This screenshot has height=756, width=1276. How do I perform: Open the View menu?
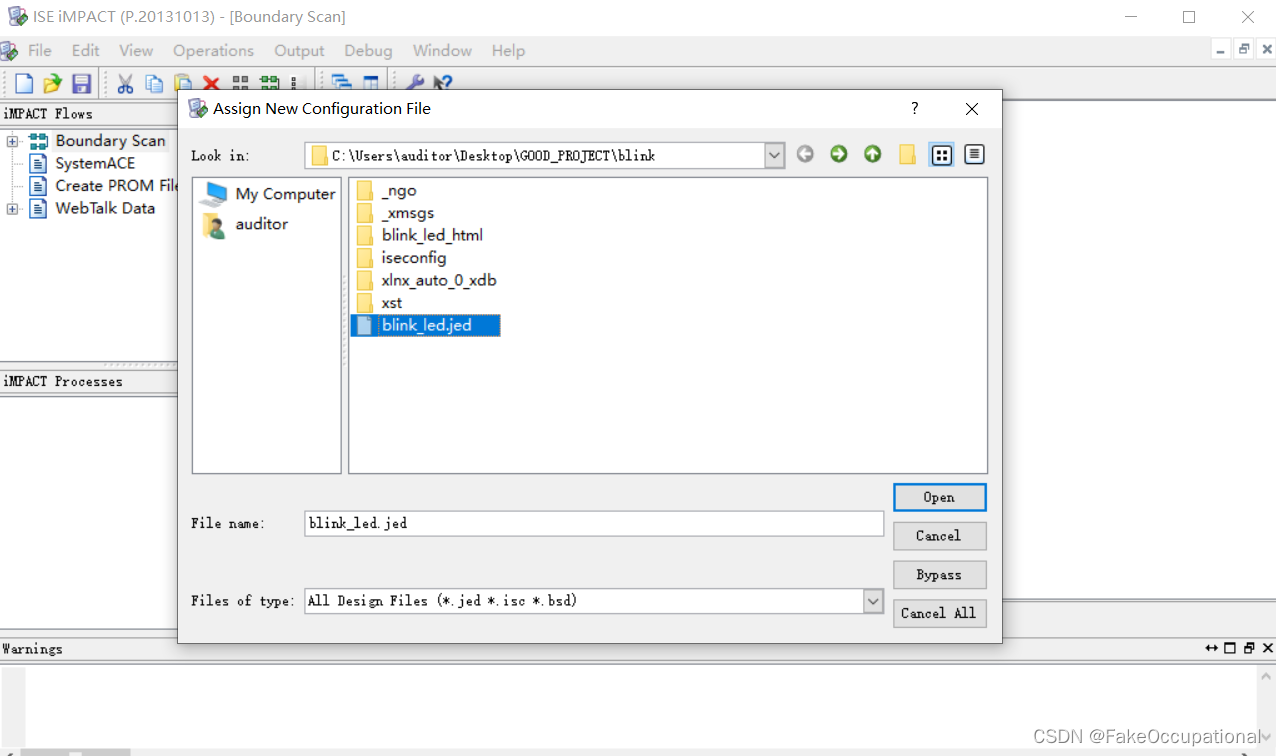(x=136, y=50)
